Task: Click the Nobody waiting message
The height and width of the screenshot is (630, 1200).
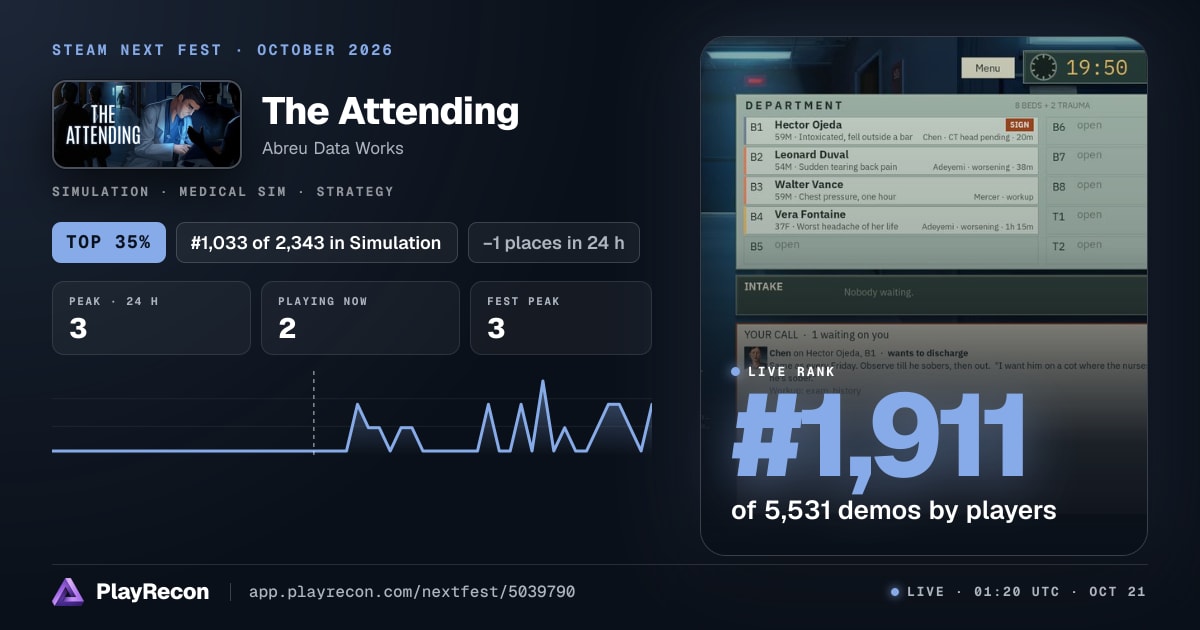Action: point(879,292)
